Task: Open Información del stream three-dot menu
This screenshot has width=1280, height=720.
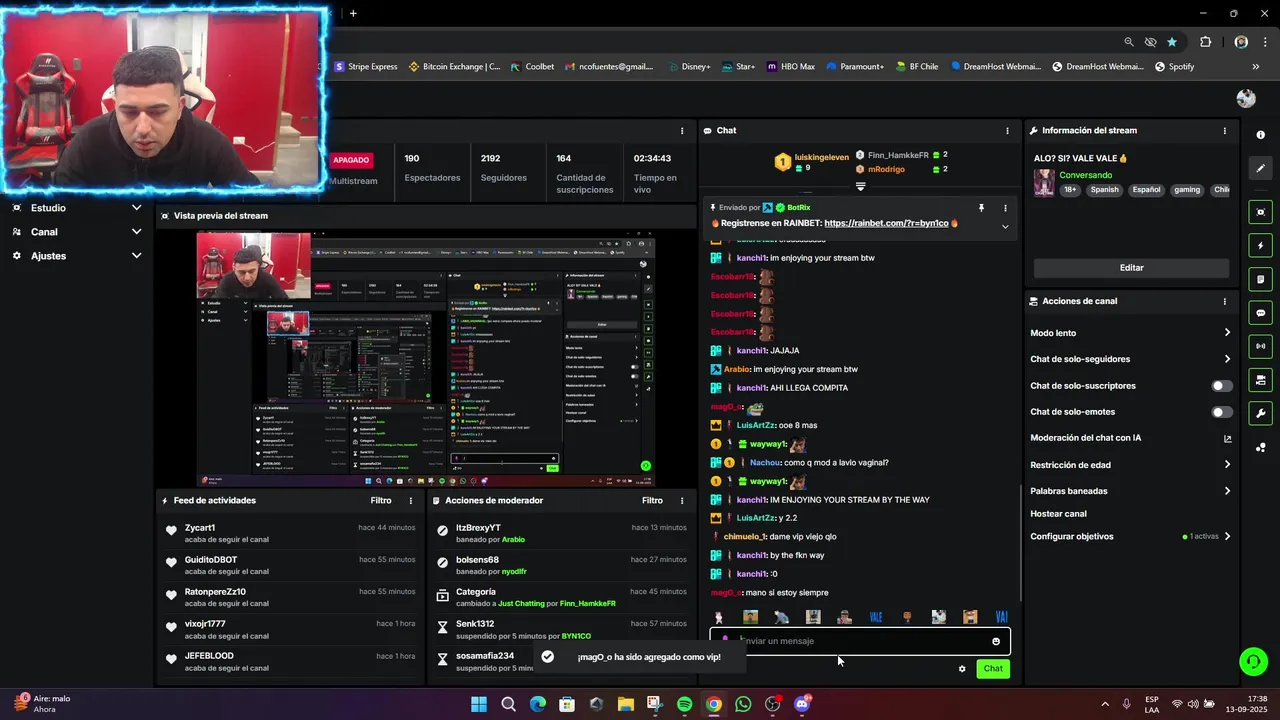Action: click(x=1224, y=131)
